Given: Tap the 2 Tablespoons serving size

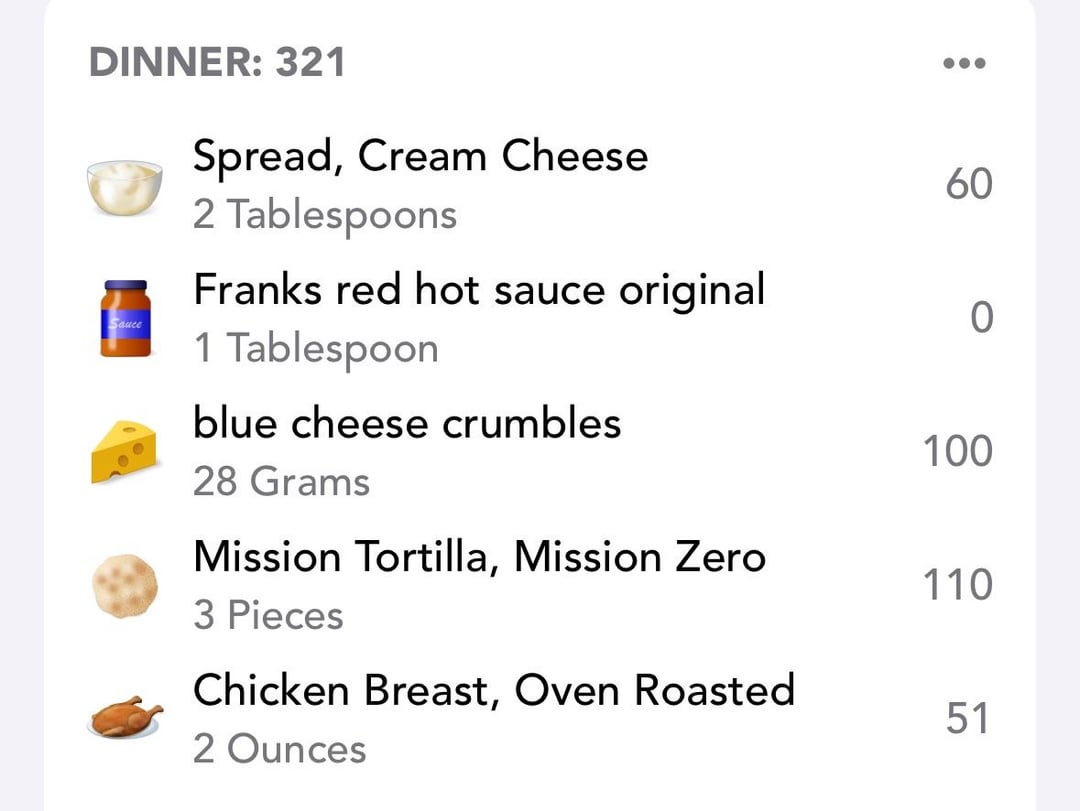Looking at the screenshot, I should coord(324,216).
